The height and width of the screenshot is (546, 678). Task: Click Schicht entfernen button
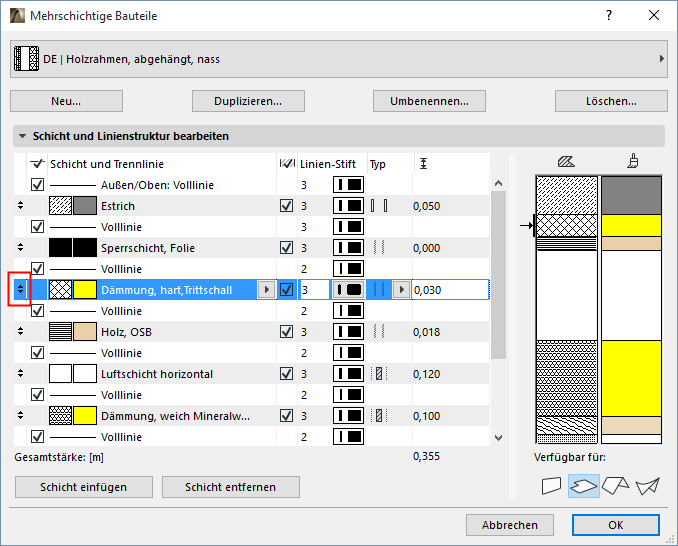coord(230,487)
